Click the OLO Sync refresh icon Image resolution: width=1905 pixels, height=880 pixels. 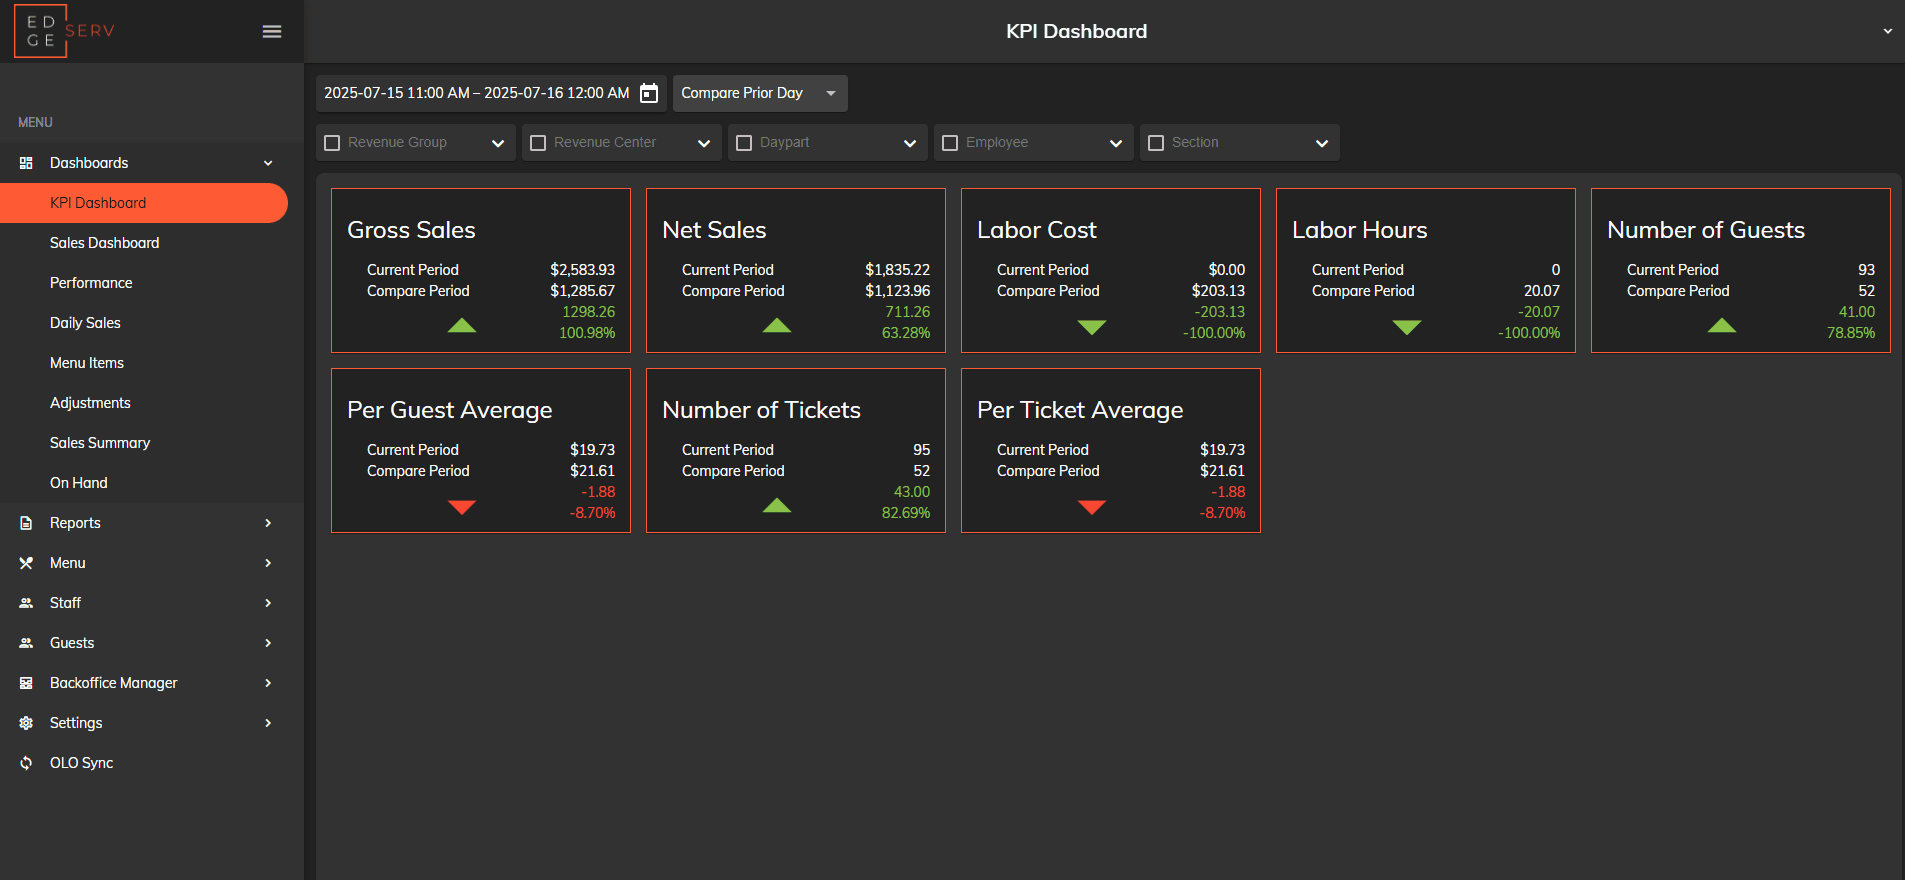[x=26, y=763]
